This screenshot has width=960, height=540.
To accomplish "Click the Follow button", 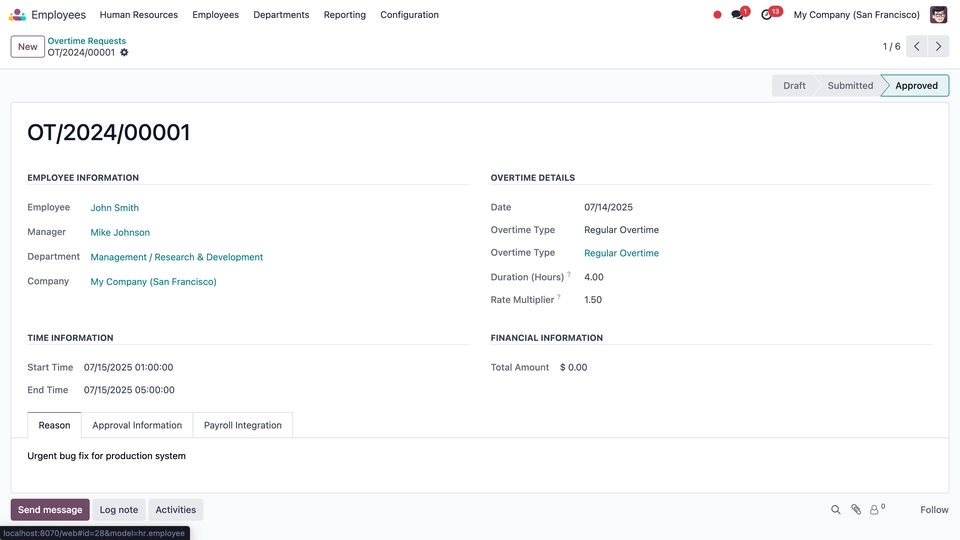I will [934, 509].
